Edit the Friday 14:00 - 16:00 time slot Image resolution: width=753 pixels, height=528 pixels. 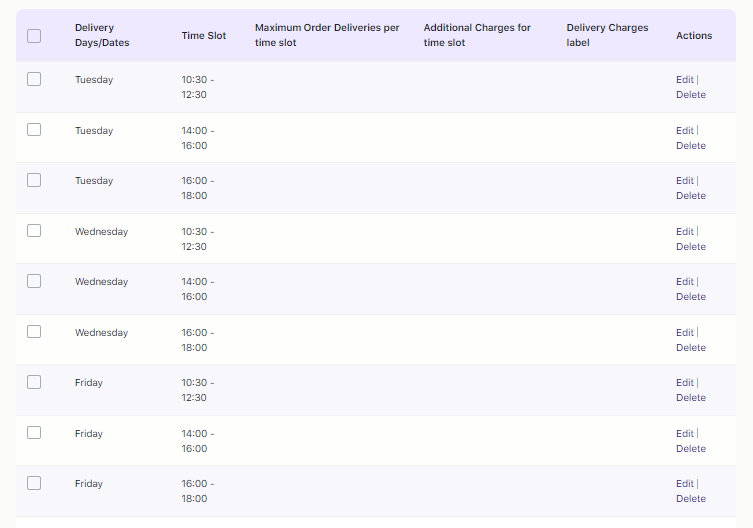[x=684, y=434]
